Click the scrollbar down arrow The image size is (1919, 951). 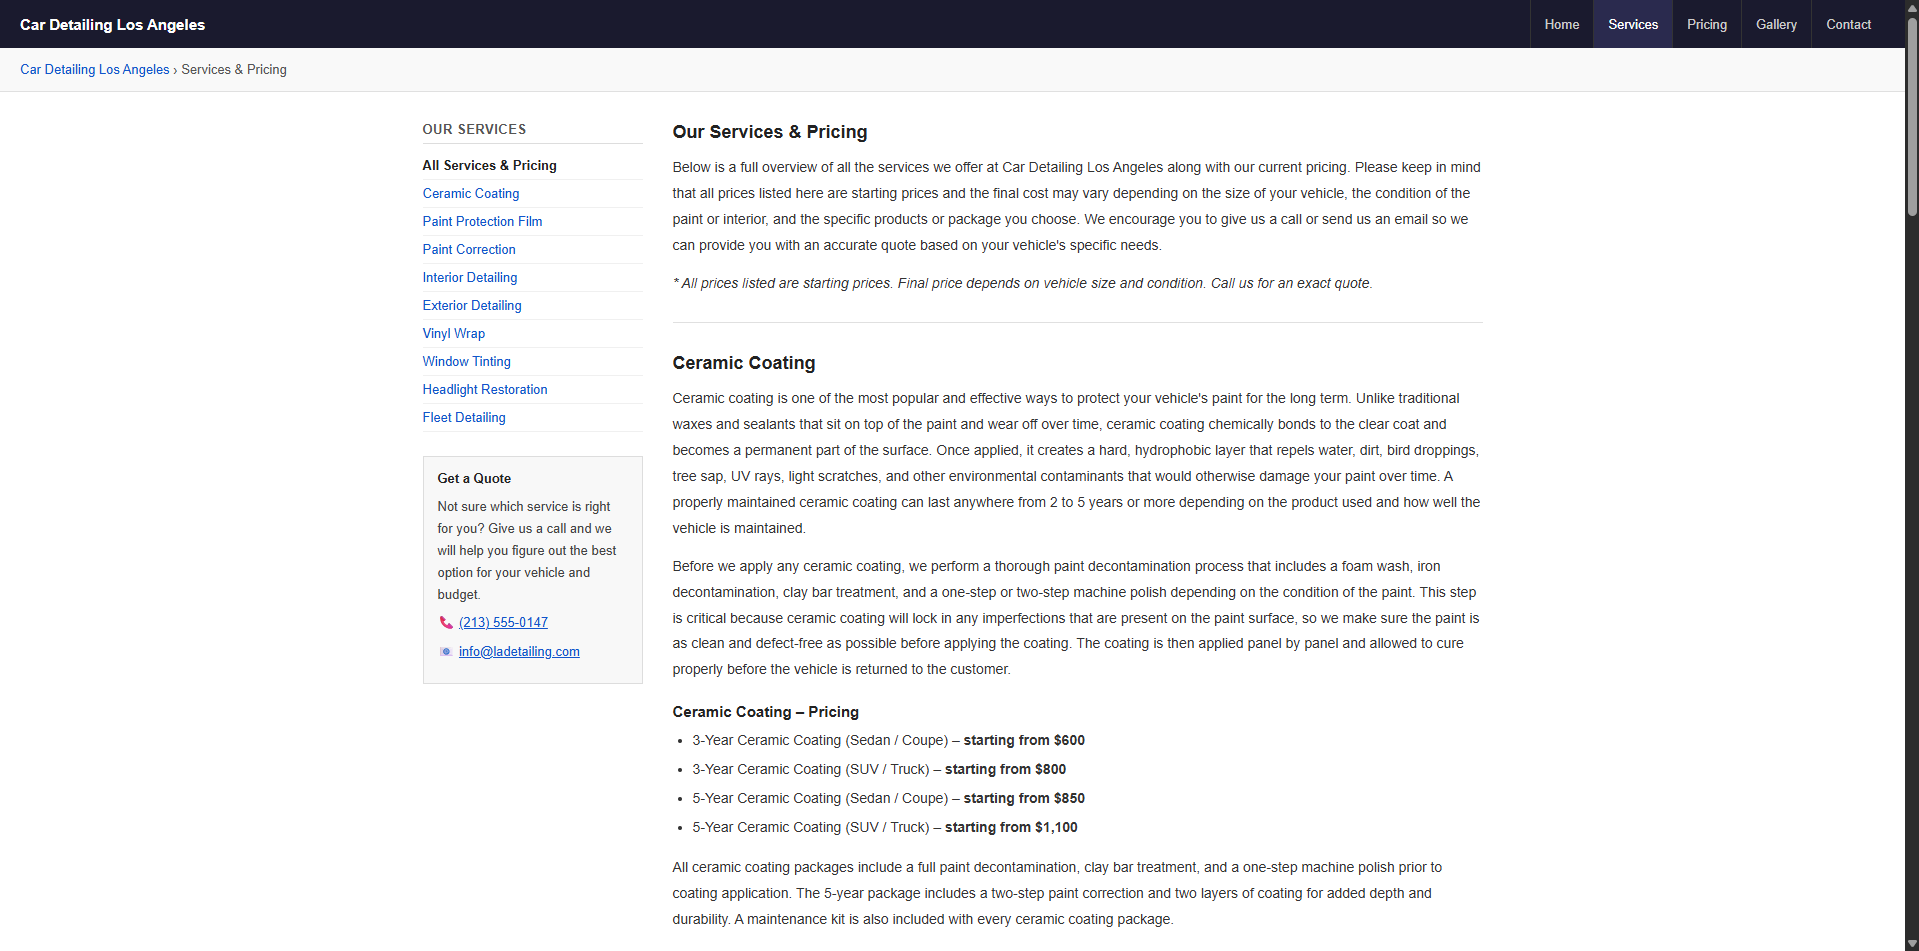click(x=1911, y=943)
